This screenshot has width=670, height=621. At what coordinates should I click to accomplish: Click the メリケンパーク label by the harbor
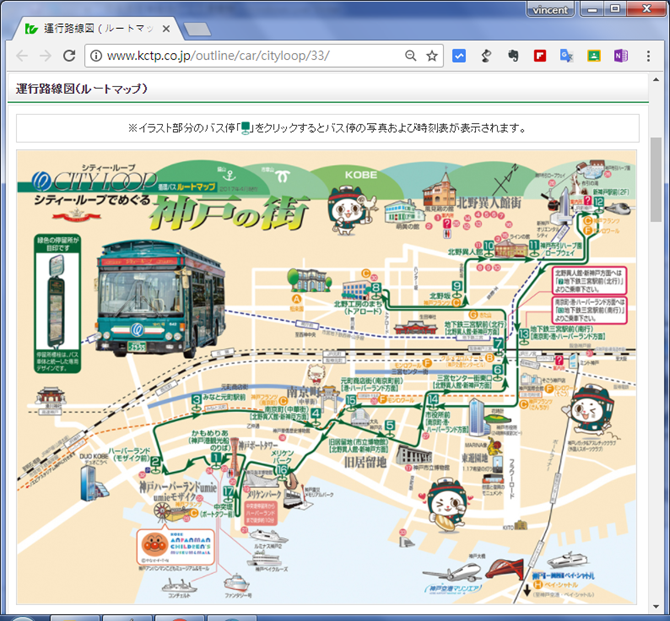coord(264,494)
